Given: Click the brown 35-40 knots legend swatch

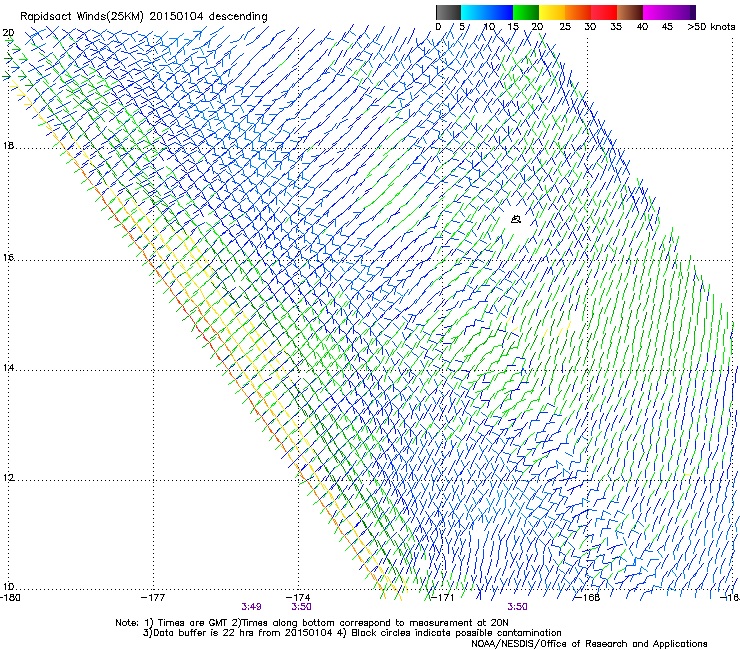Looking at the screenshot, I should (630, 12).
